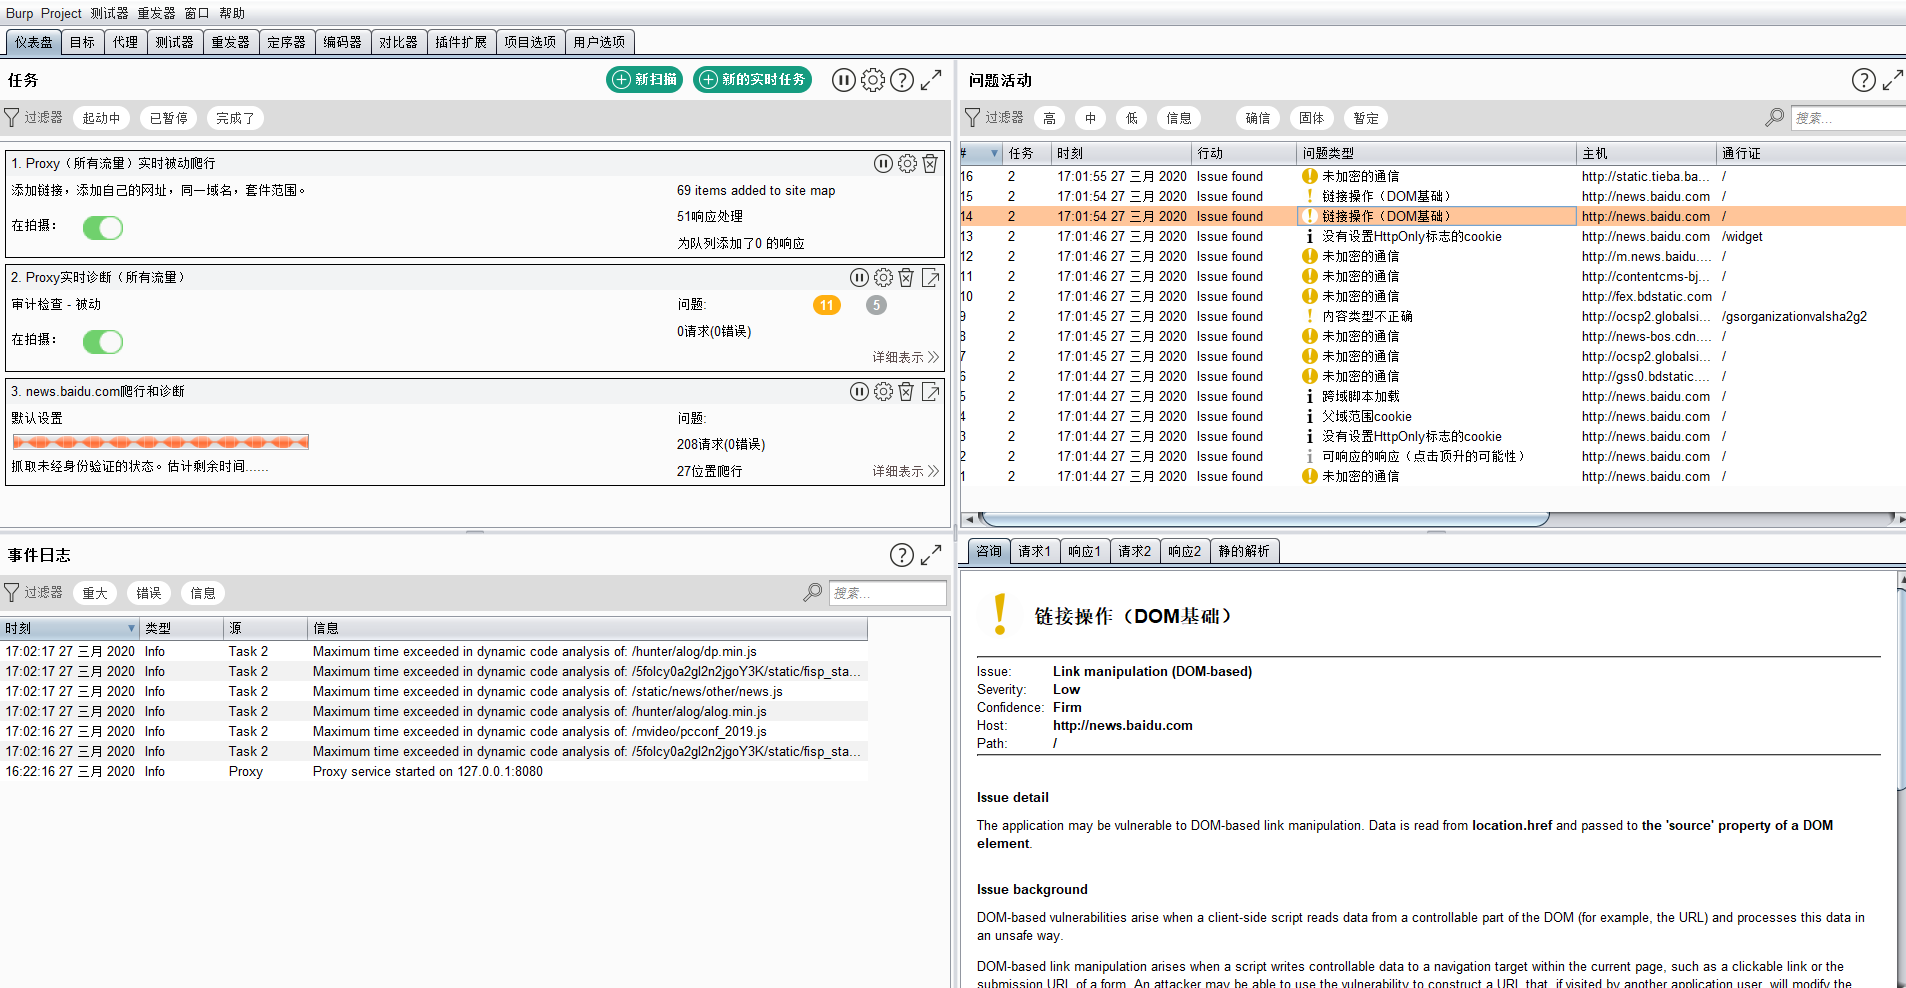Select the 内容类型不正确 issue row

[1432, 316]
